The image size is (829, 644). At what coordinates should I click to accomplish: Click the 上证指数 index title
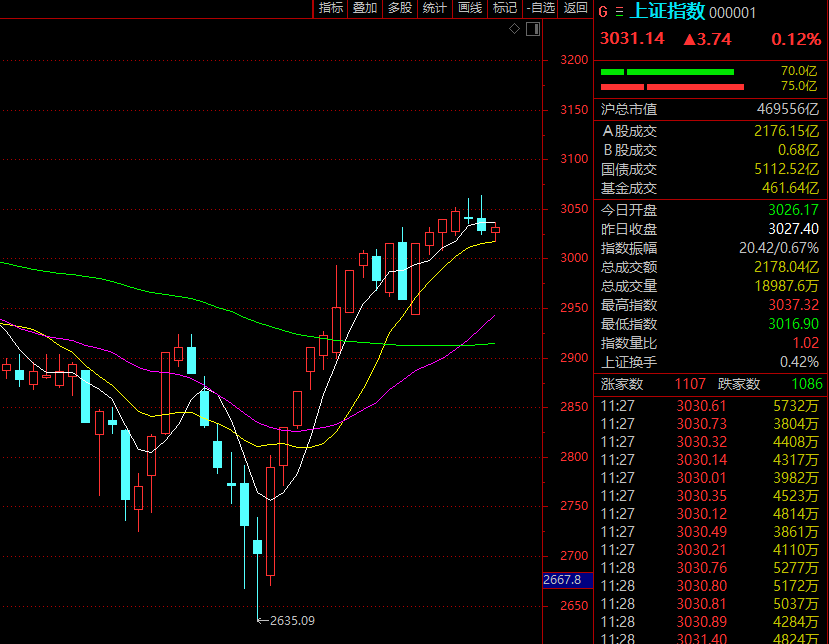pos(667,11)
